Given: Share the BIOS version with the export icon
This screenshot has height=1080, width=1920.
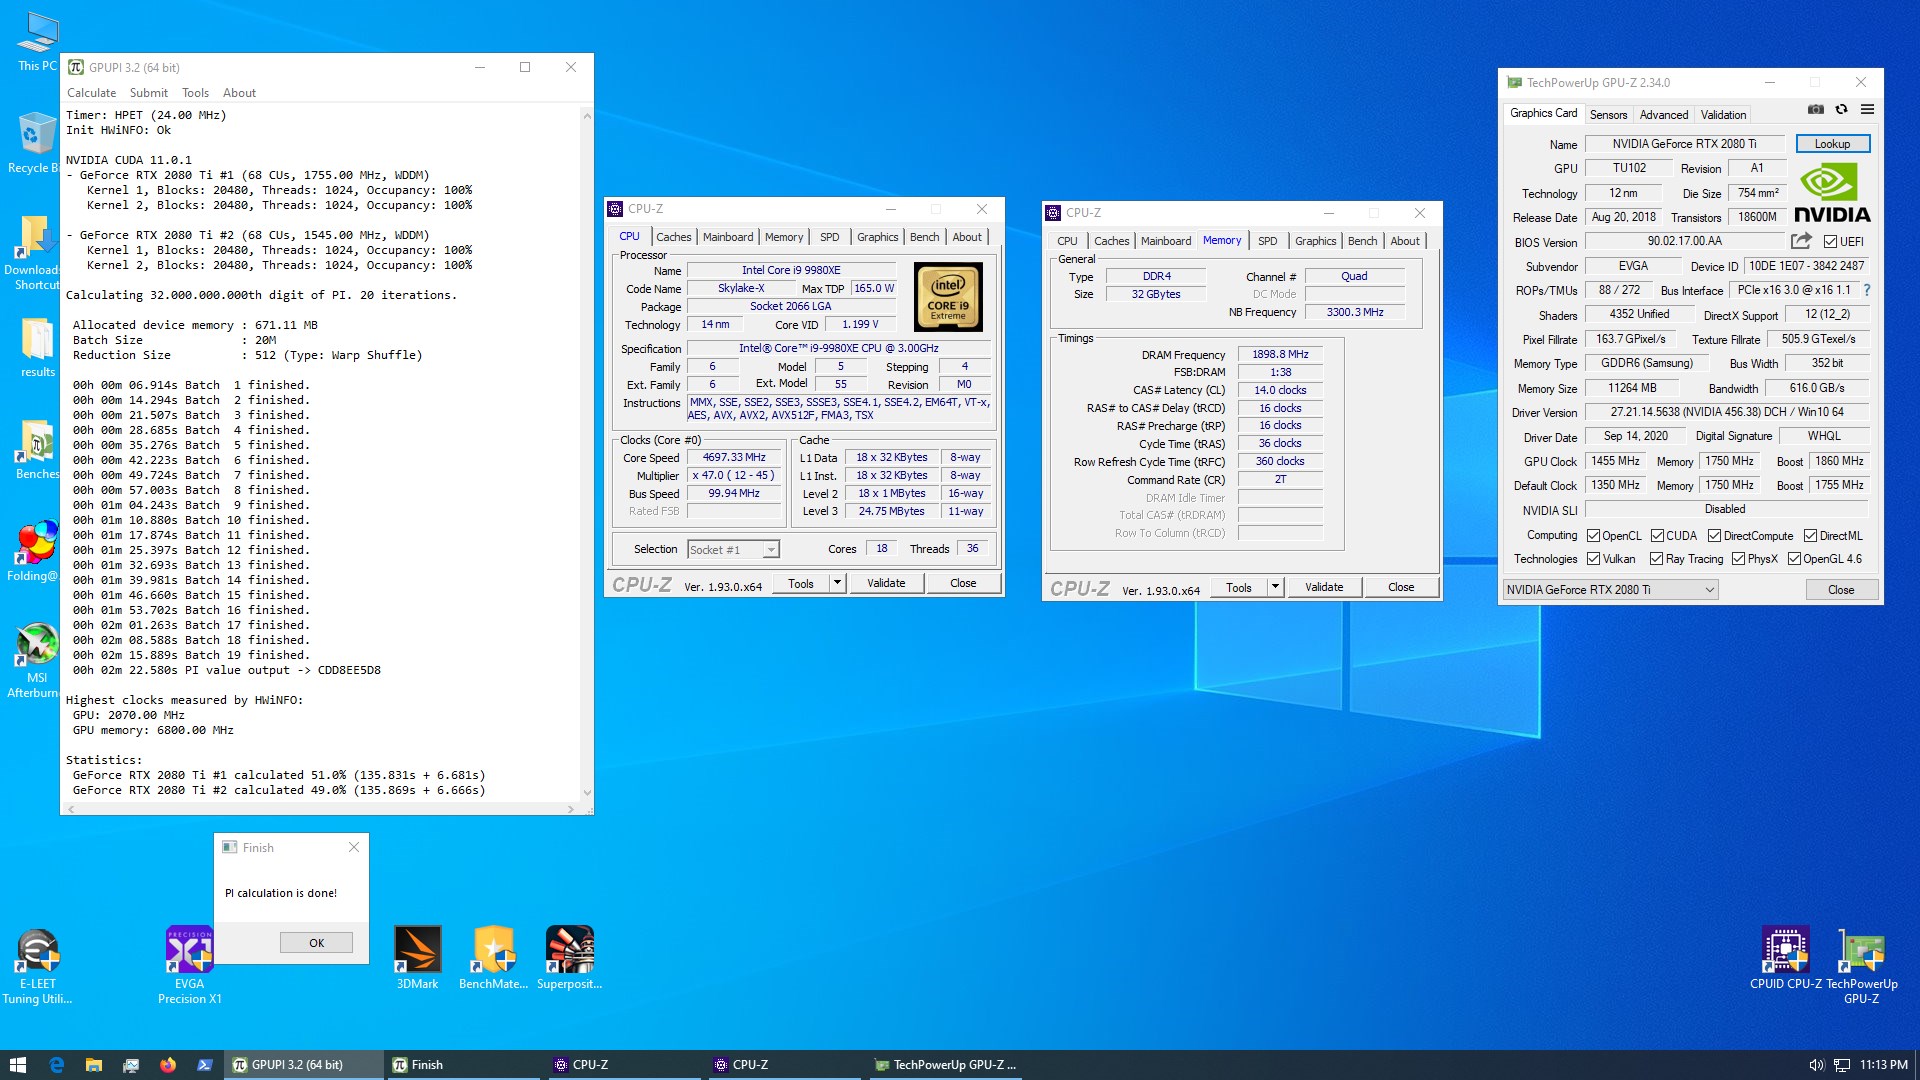Looking at the screenshot, I should tap(1801, 241).
